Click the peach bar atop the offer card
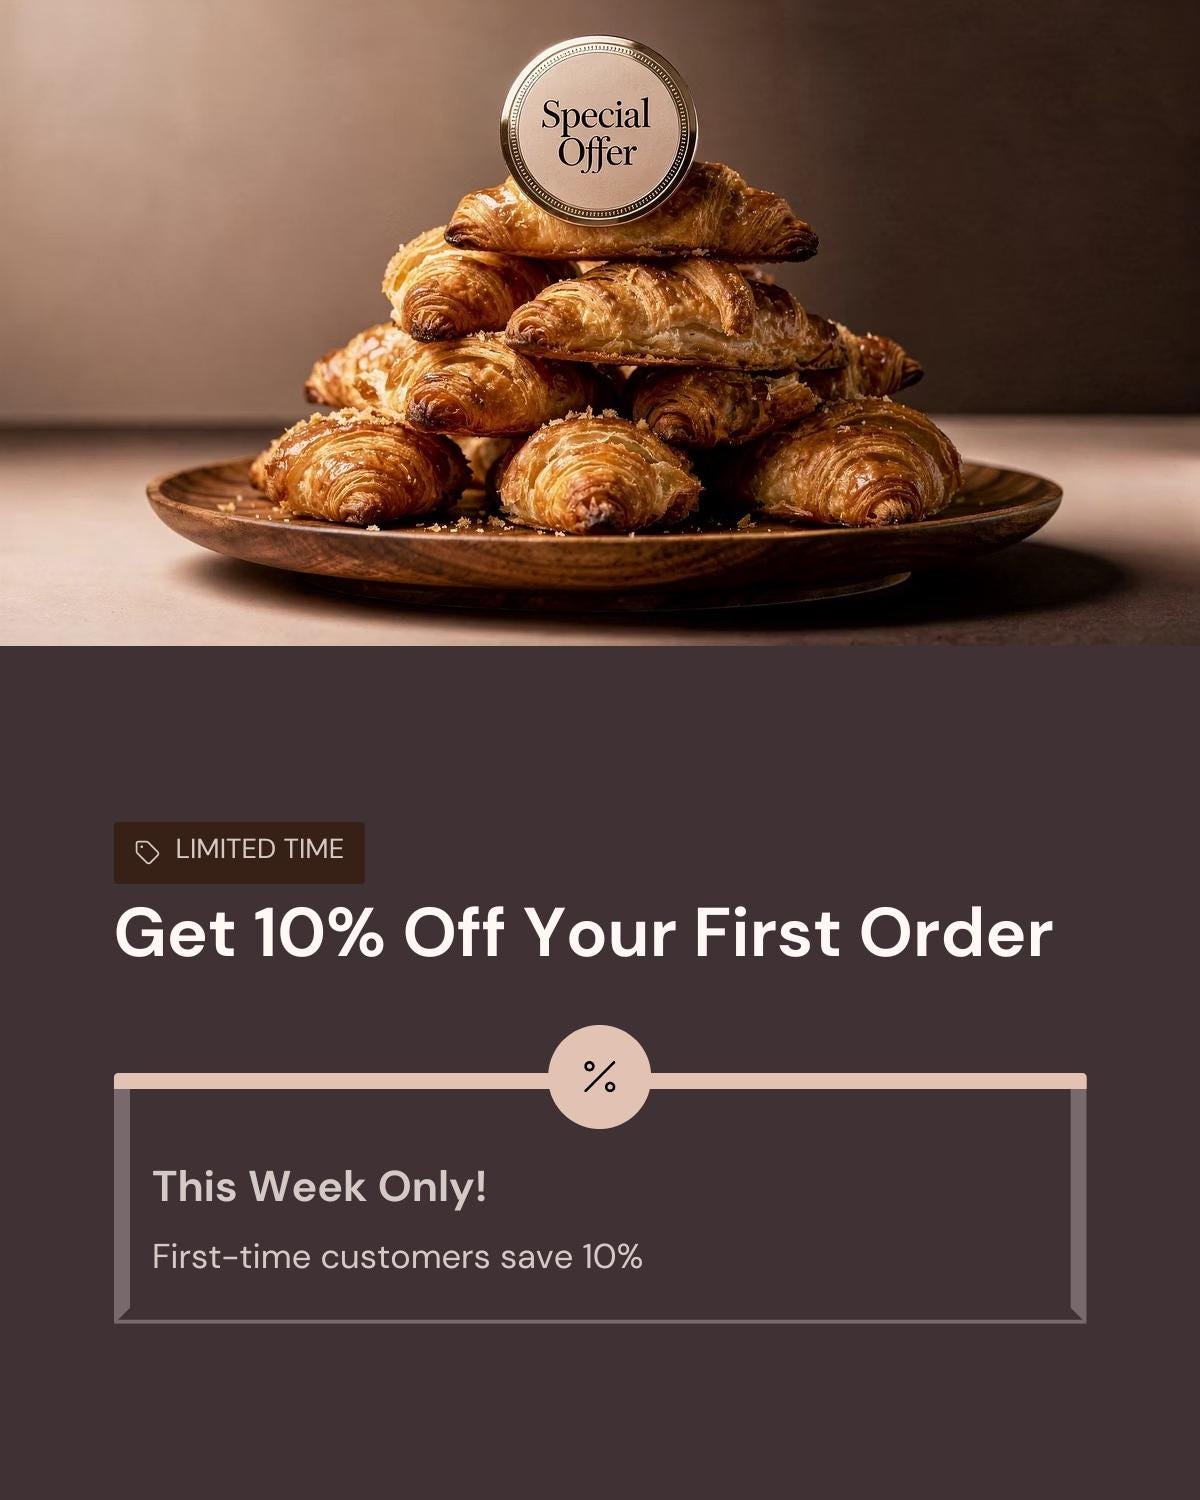The height and width of the screenshot is (1500, 1200). point(330,1081)
